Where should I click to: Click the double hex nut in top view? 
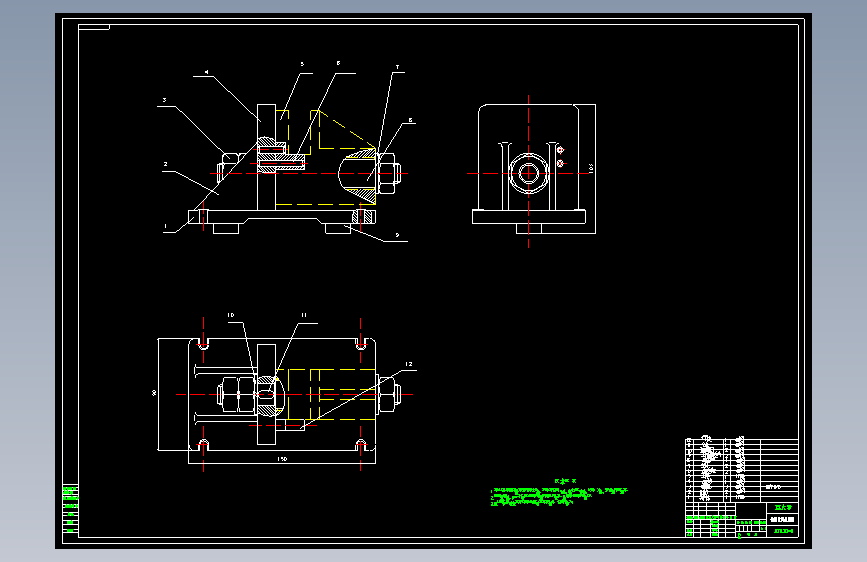[x=236, y=394]
